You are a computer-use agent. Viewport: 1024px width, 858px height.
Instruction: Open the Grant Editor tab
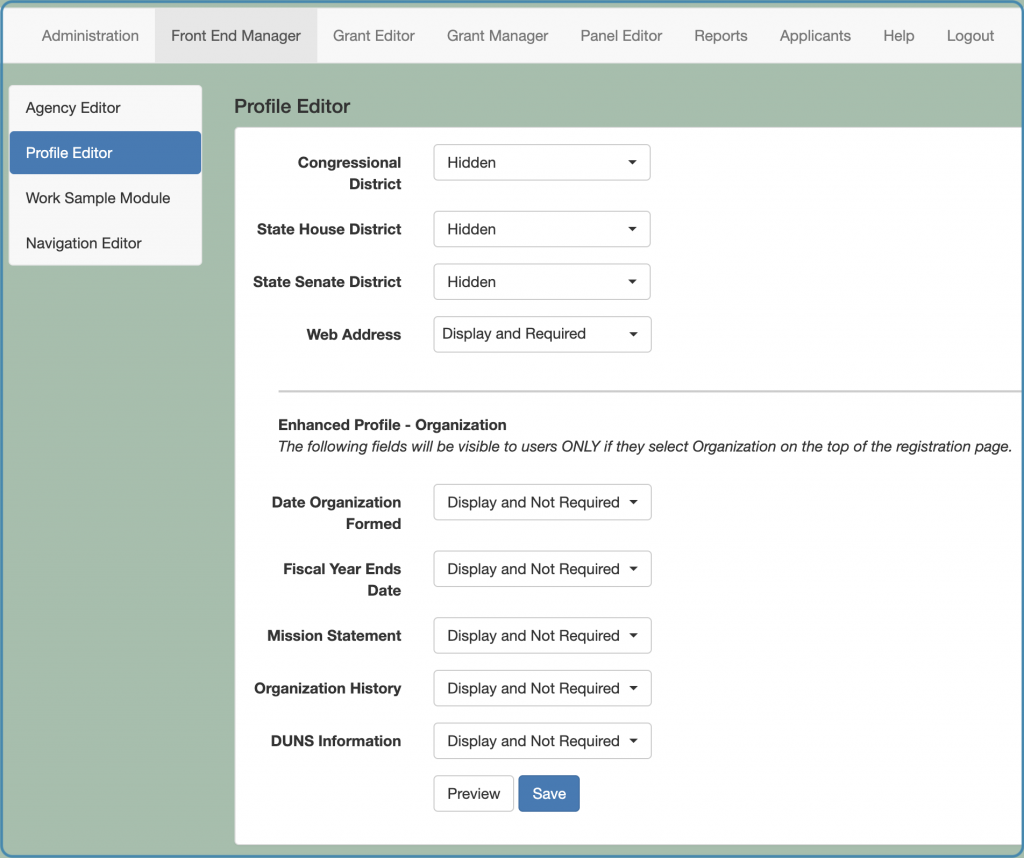pos(373,35)
